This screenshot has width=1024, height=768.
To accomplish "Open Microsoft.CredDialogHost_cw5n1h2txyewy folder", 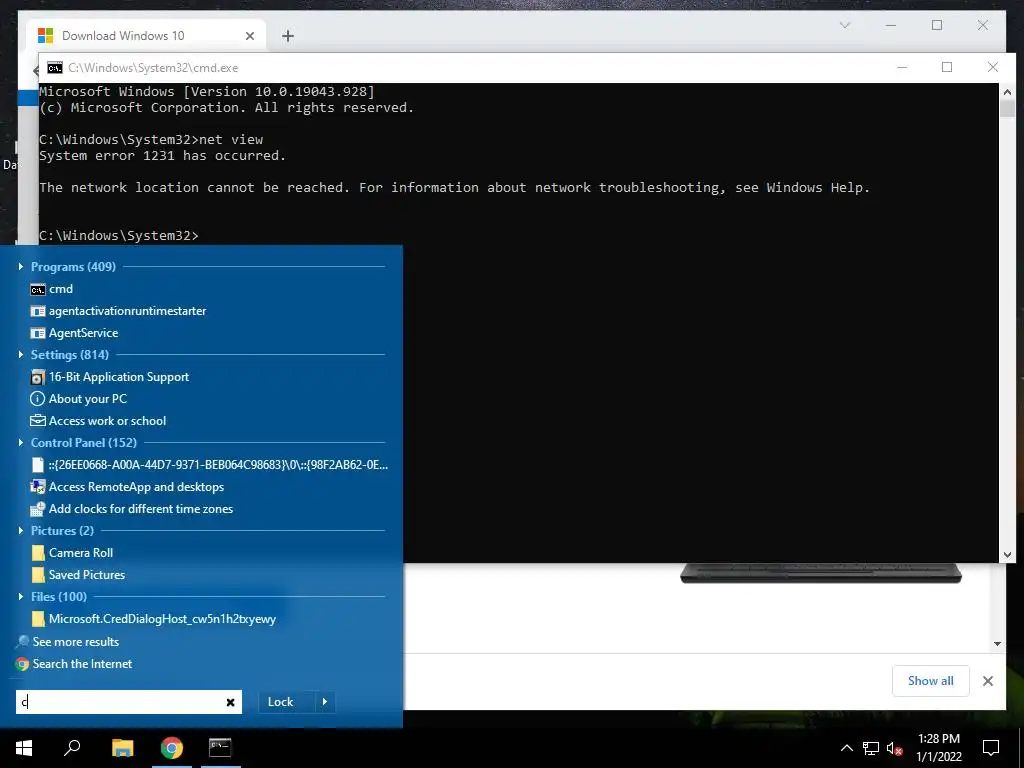I will 153,619.
